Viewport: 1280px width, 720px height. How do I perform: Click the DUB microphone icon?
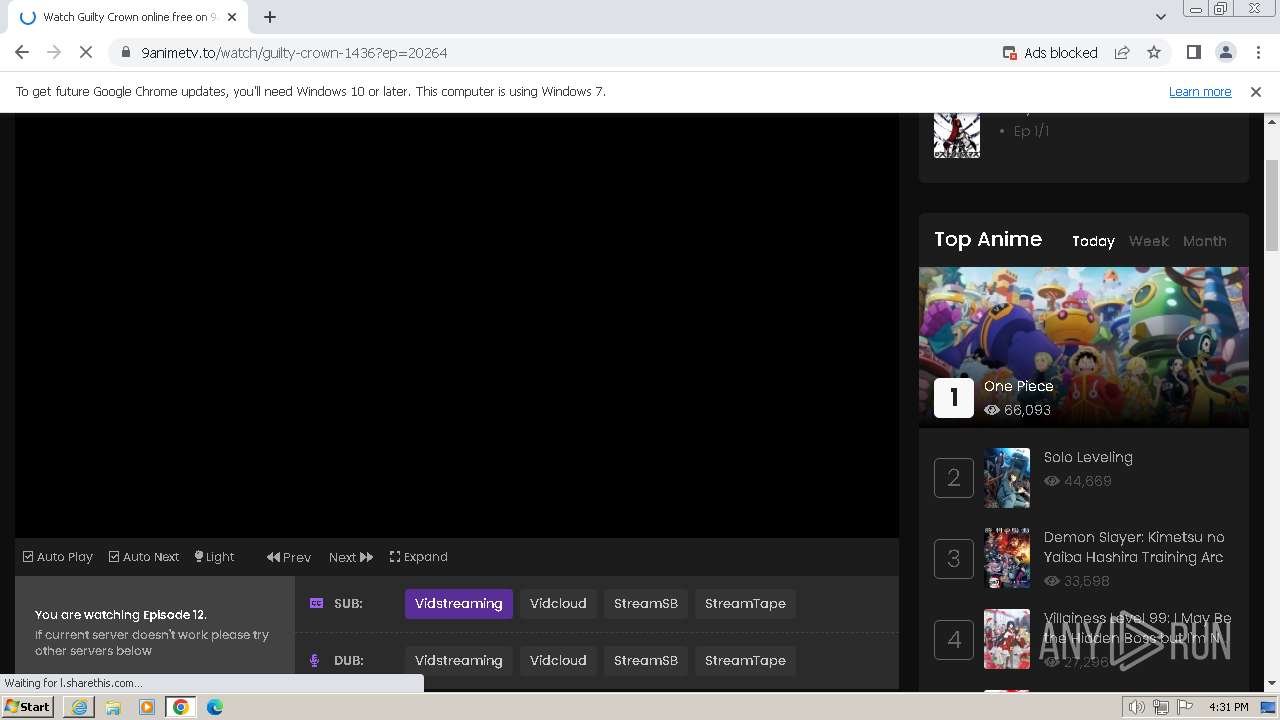[x=315, y=661]
